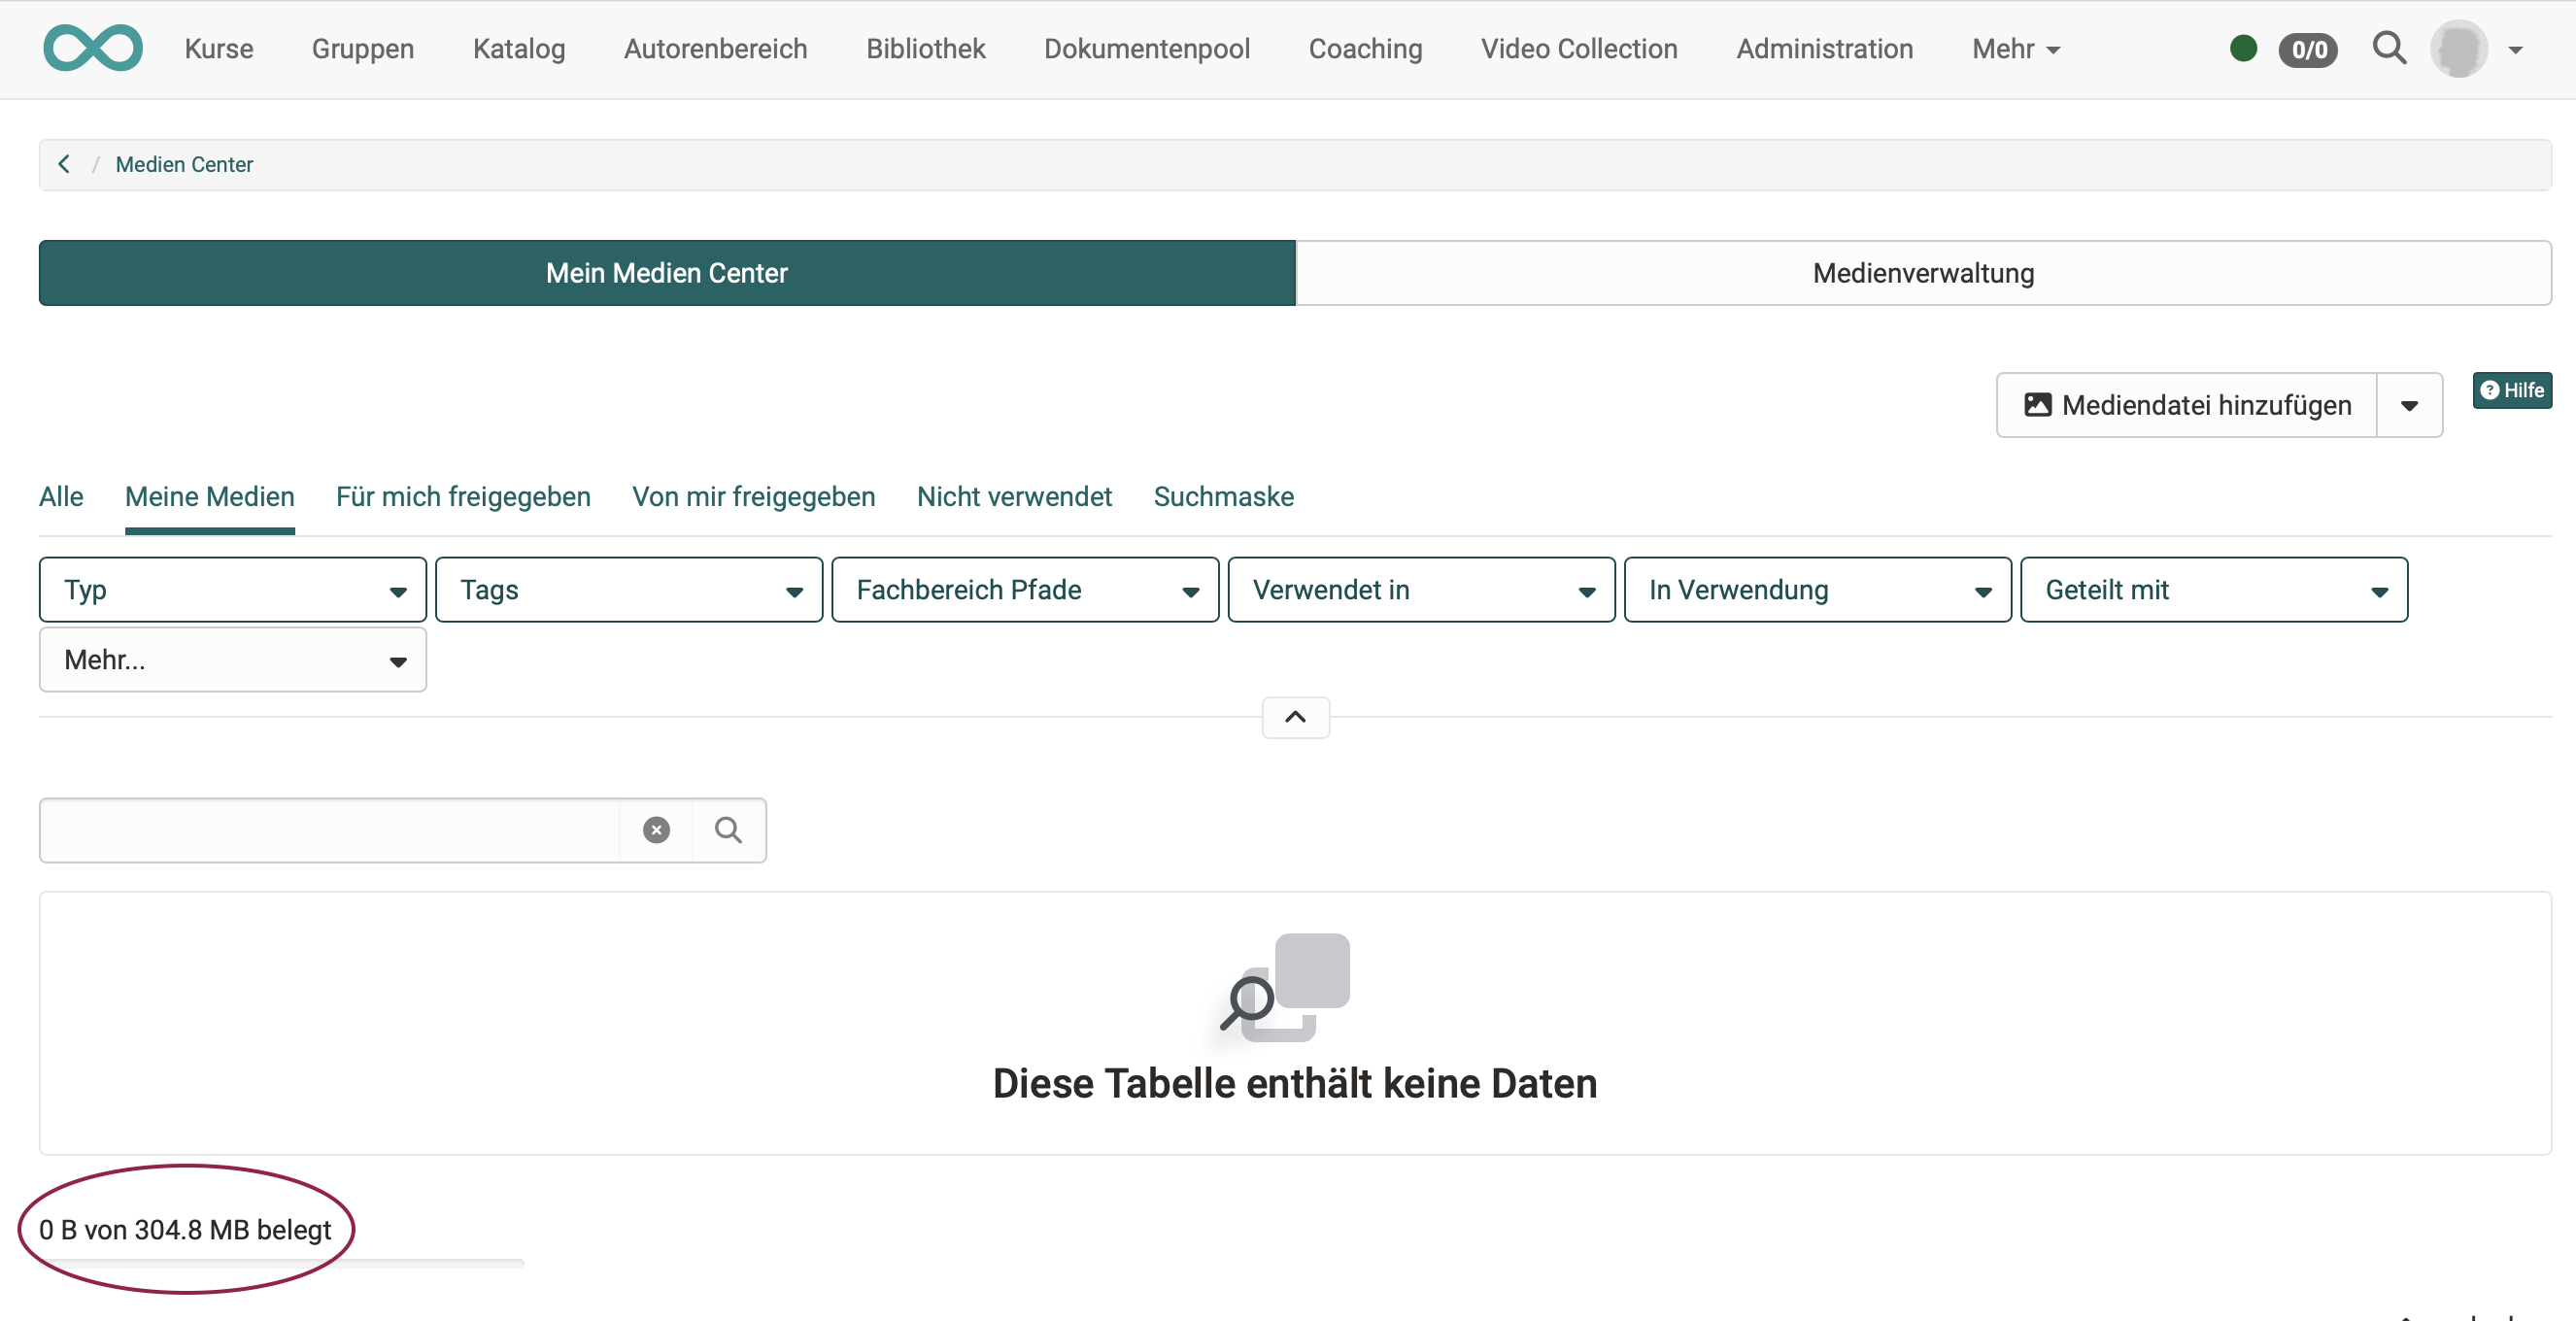Click the search magnifier icon
The image size is (2576, 1321).
click(727, 829)
